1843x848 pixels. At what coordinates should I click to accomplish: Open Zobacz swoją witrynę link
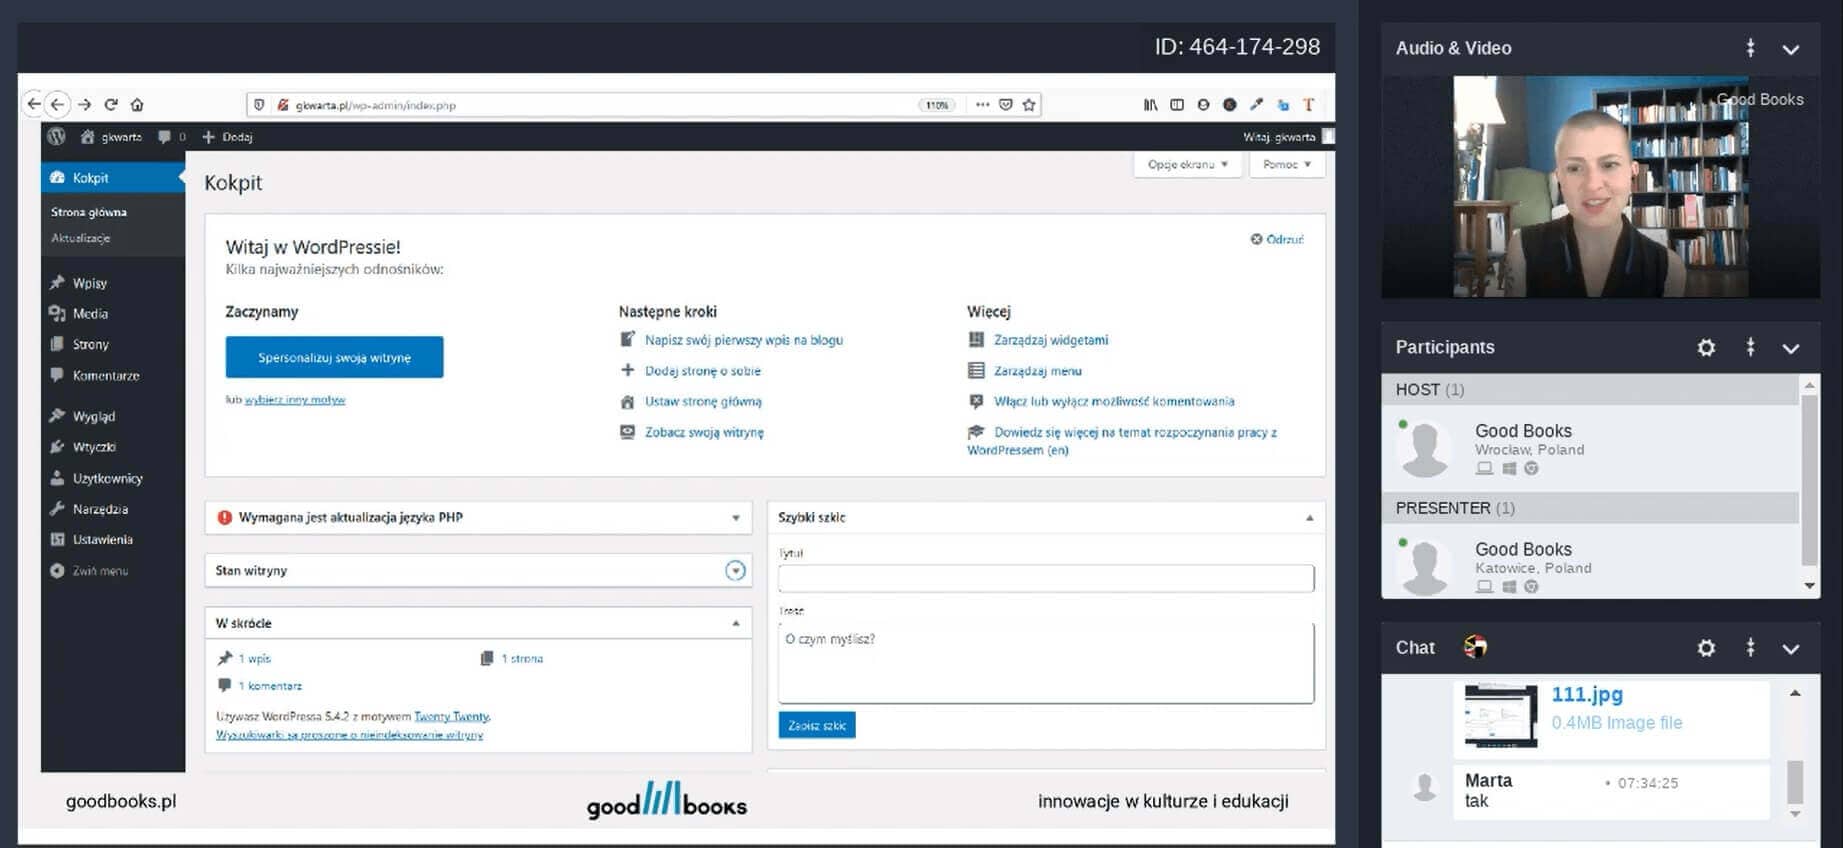(x=704, y=433)
